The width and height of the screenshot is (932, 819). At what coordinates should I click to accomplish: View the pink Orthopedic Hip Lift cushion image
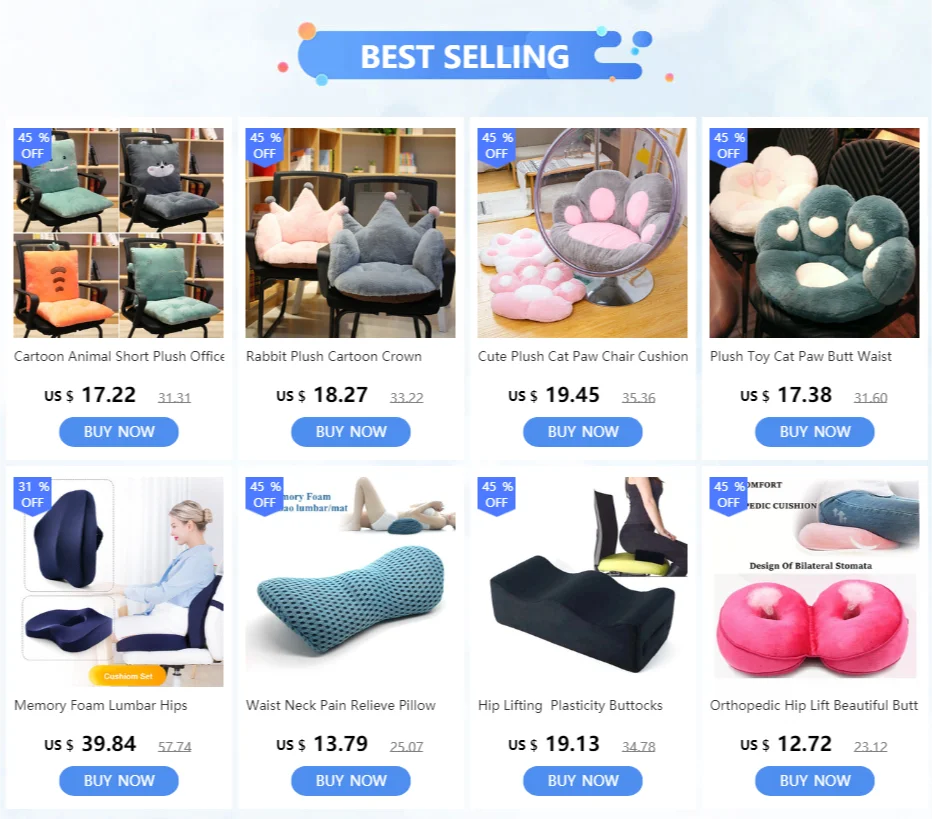click(x=814, y=582)
